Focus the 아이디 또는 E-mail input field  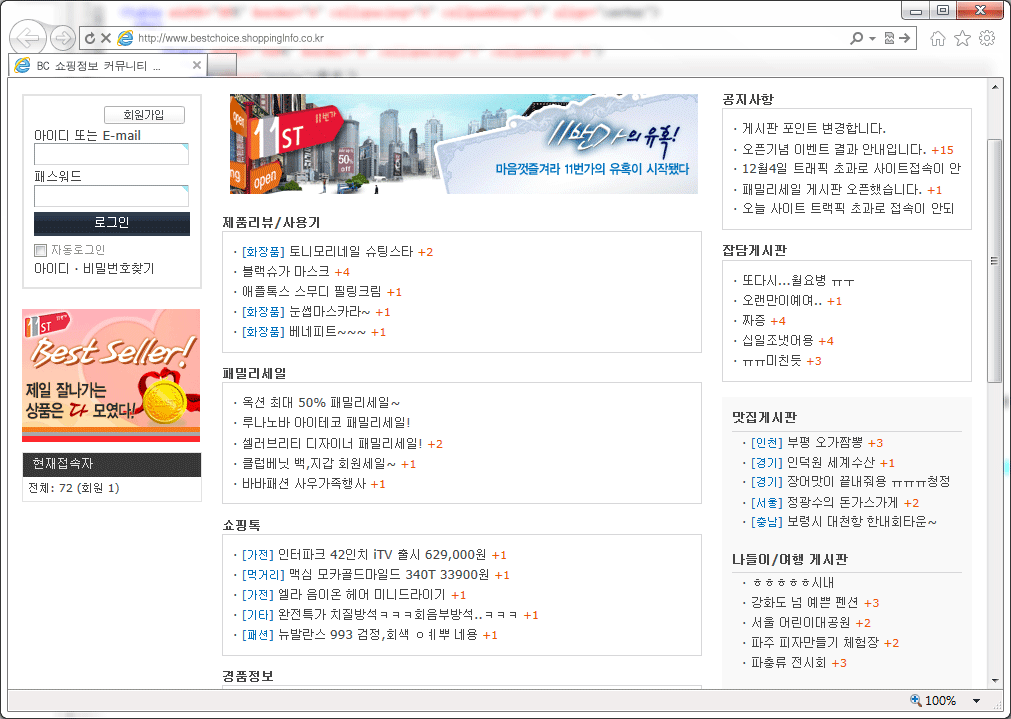[111, 154]
